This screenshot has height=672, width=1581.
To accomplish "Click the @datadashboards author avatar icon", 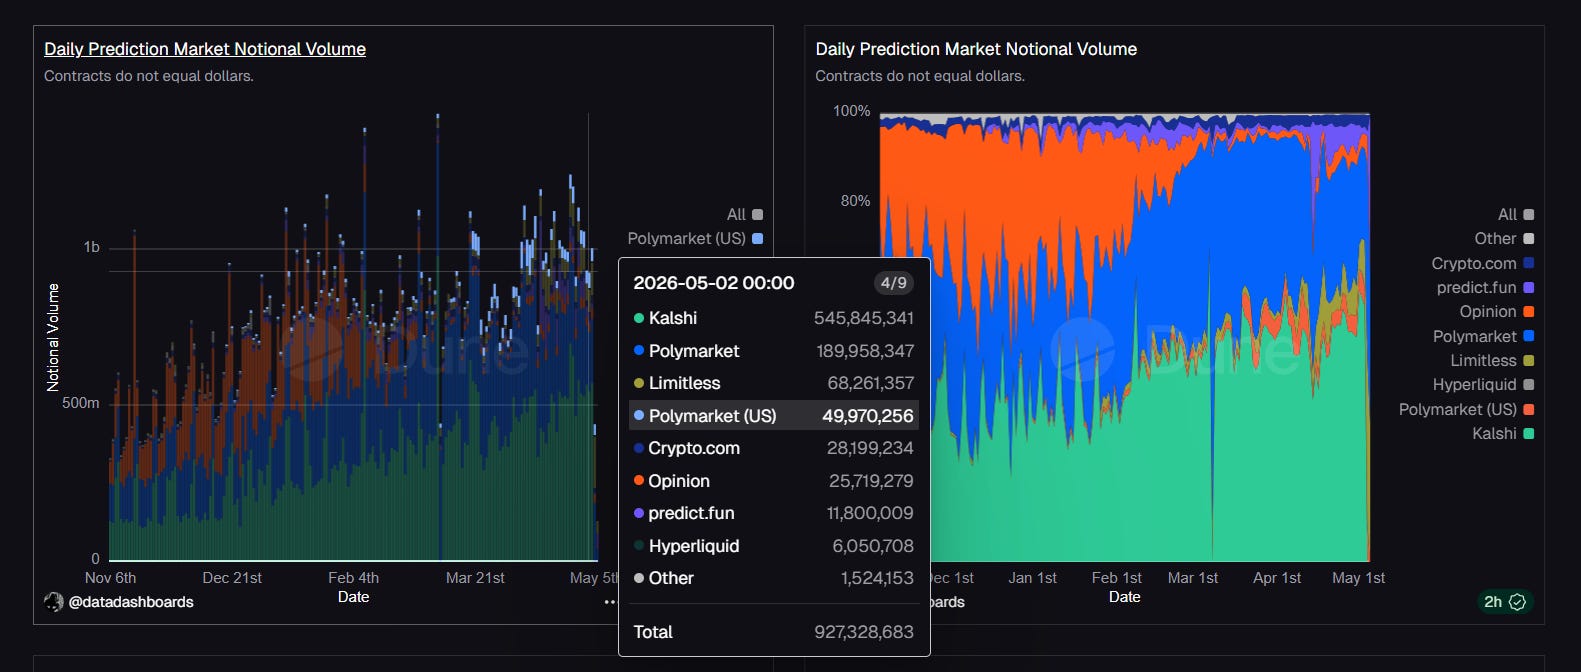I will click(54, 602).
